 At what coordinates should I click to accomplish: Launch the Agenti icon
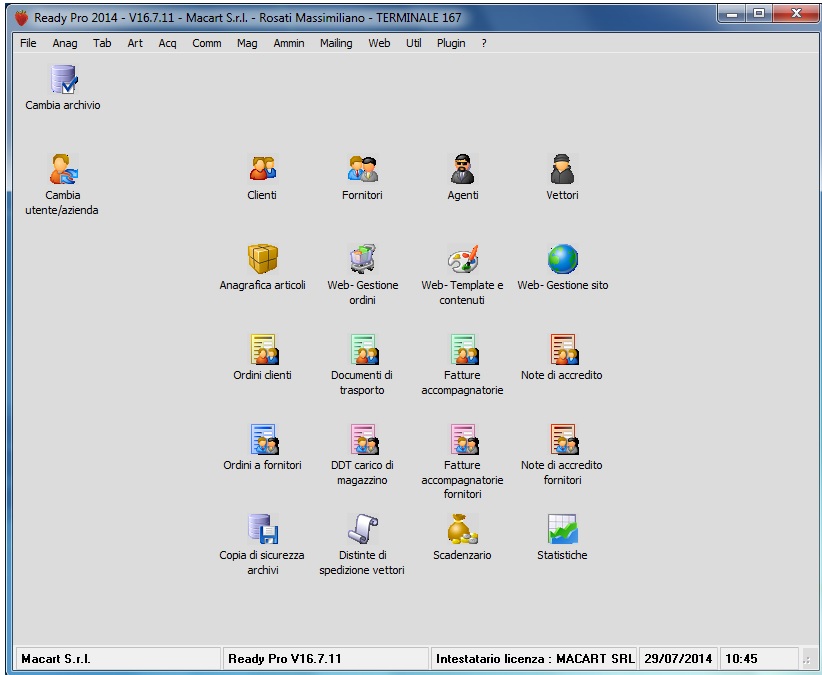pos(462,170)
